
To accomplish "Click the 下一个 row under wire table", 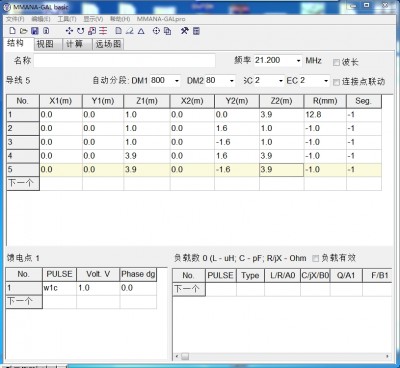I will tap(23, 183).
